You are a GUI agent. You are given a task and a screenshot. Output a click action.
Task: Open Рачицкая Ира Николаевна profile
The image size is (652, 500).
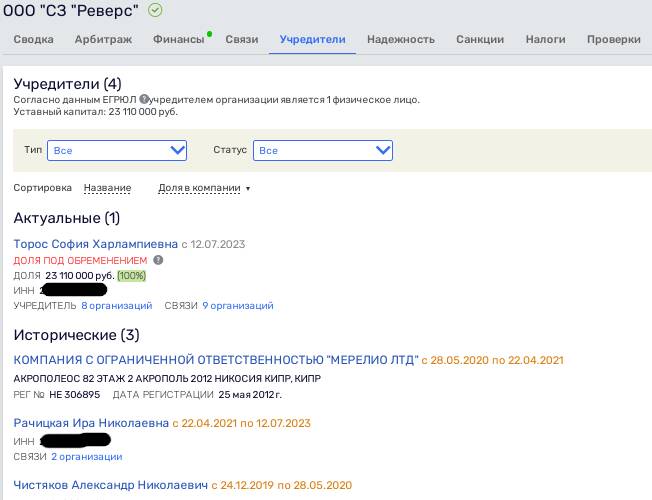click(91, 423)
